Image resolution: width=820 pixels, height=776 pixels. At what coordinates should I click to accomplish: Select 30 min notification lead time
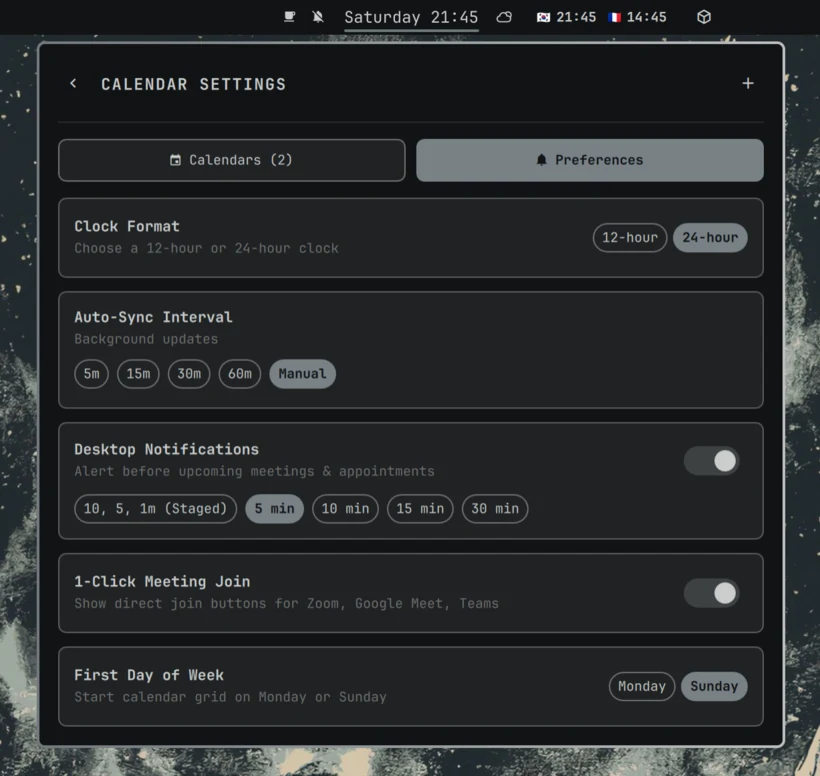[495, 509]
